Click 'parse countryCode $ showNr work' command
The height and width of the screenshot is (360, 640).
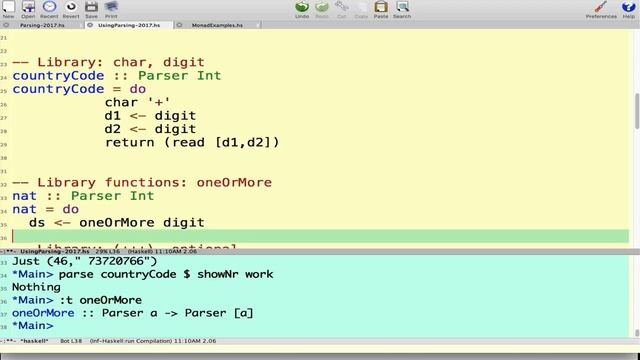pos(166,274)
